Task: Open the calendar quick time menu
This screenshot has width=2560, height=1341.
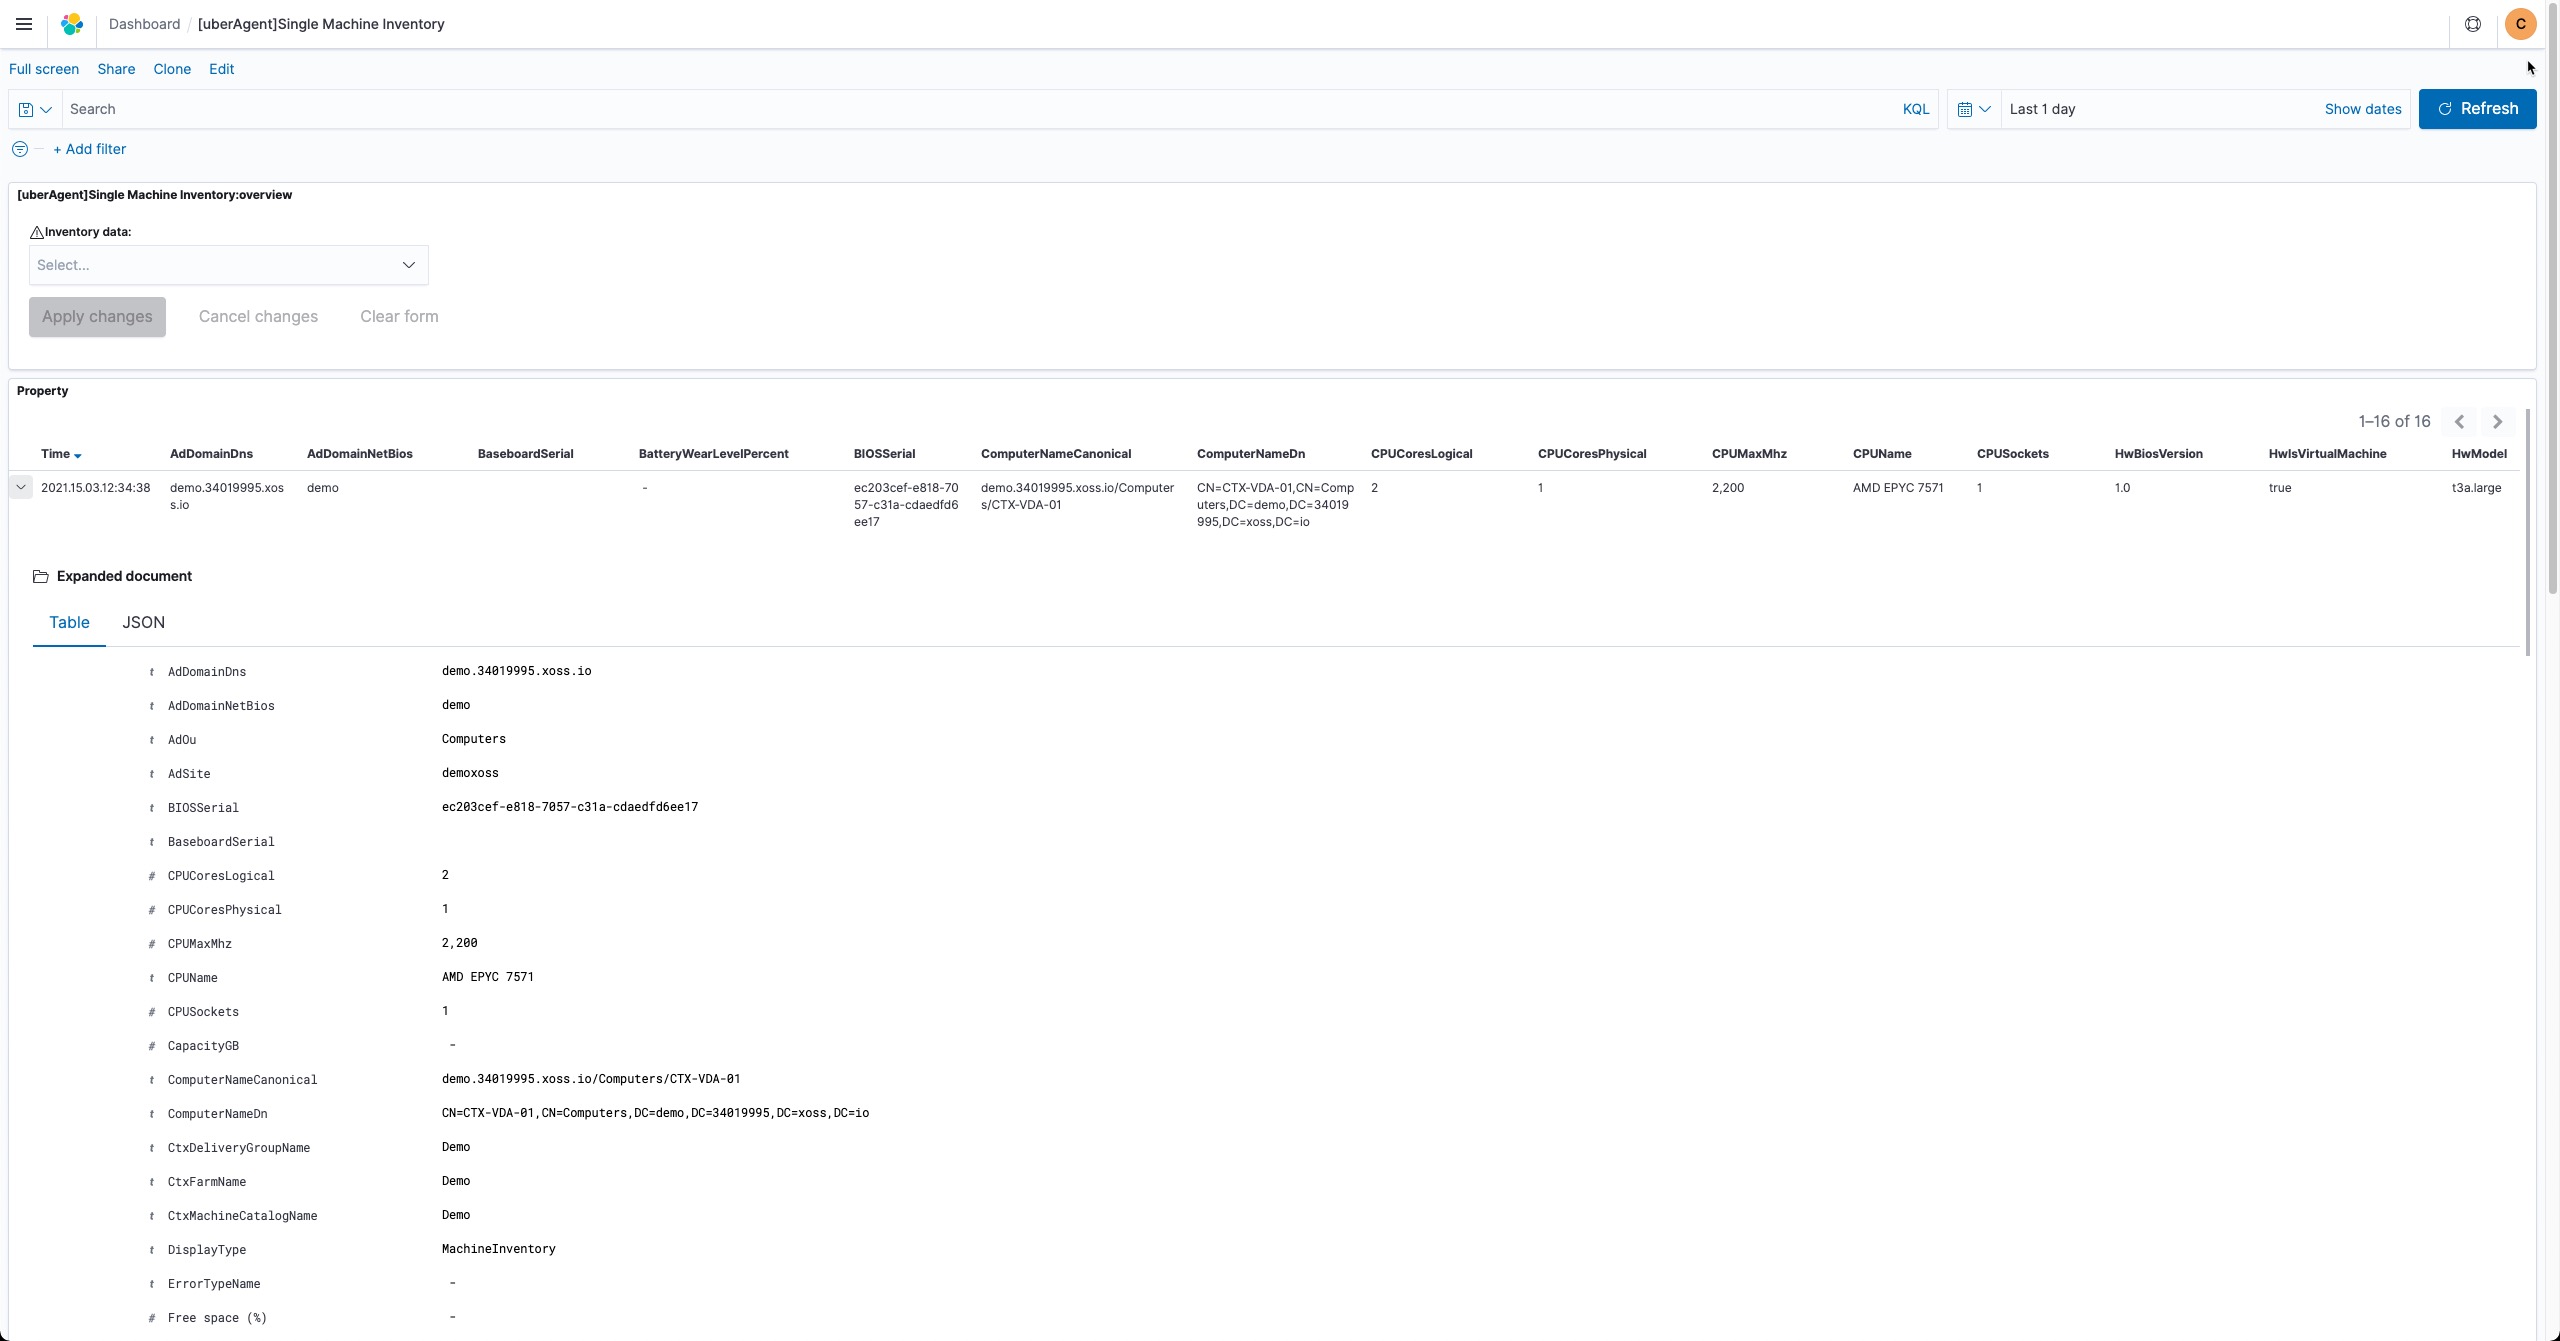Action: (1973, 109)
